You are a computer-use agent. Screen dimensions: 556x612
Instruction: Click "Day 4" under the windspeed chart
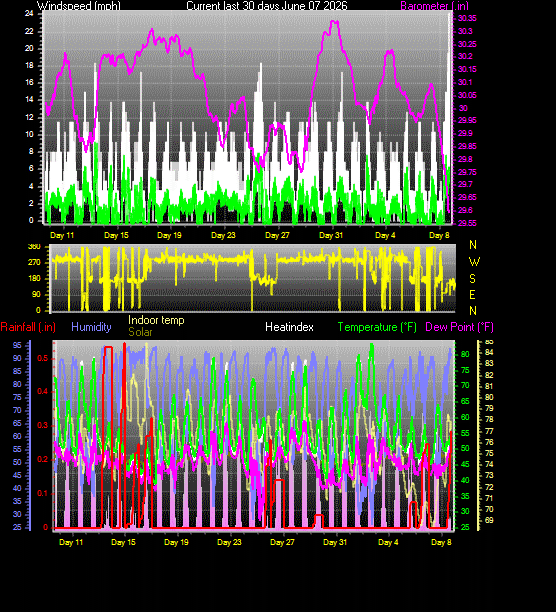pyautogui.click(x=385, y=235)
